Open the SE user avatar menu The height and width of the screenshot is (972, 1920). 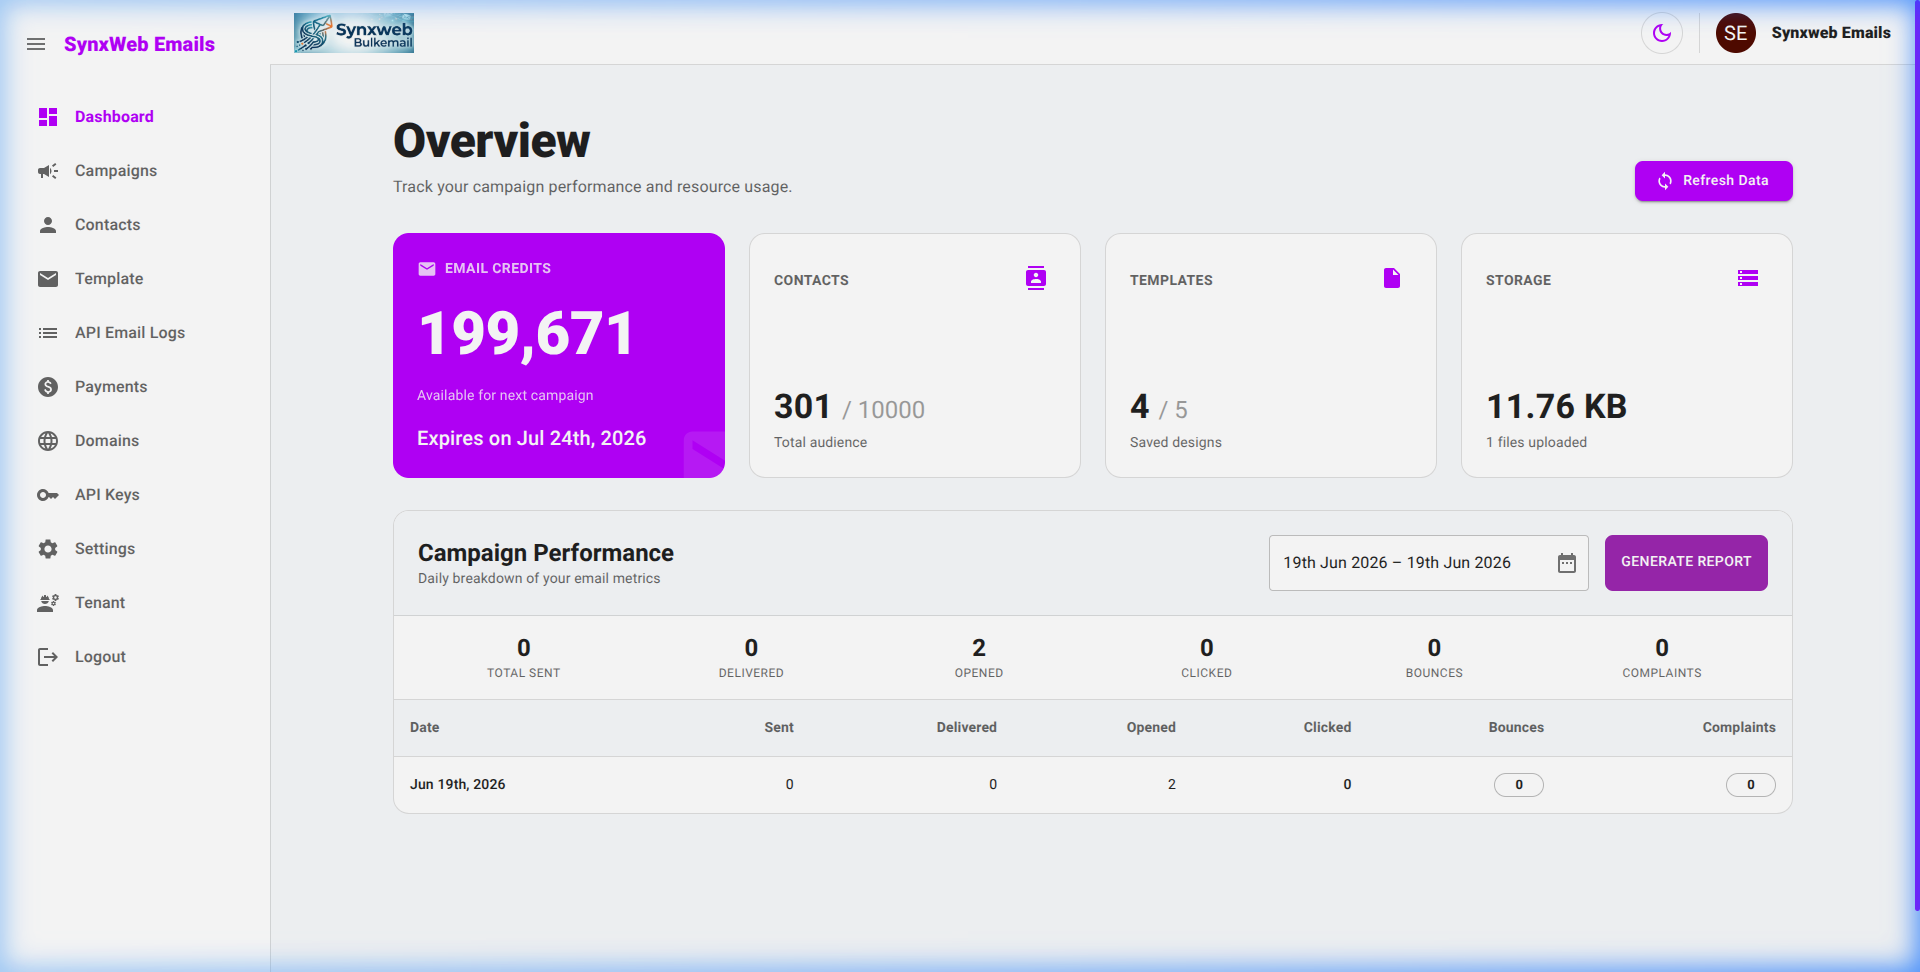[1736, 33]
